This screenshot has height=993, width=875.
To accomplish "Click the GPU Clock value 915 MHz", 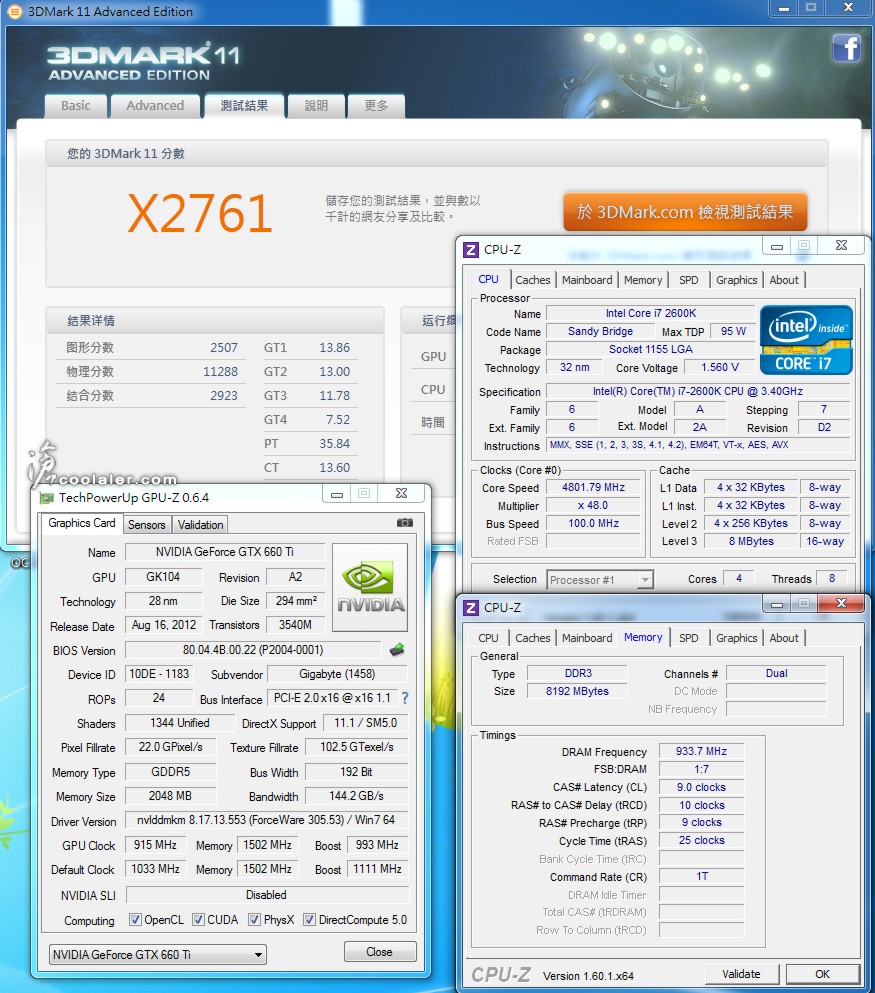I will 155,845.
